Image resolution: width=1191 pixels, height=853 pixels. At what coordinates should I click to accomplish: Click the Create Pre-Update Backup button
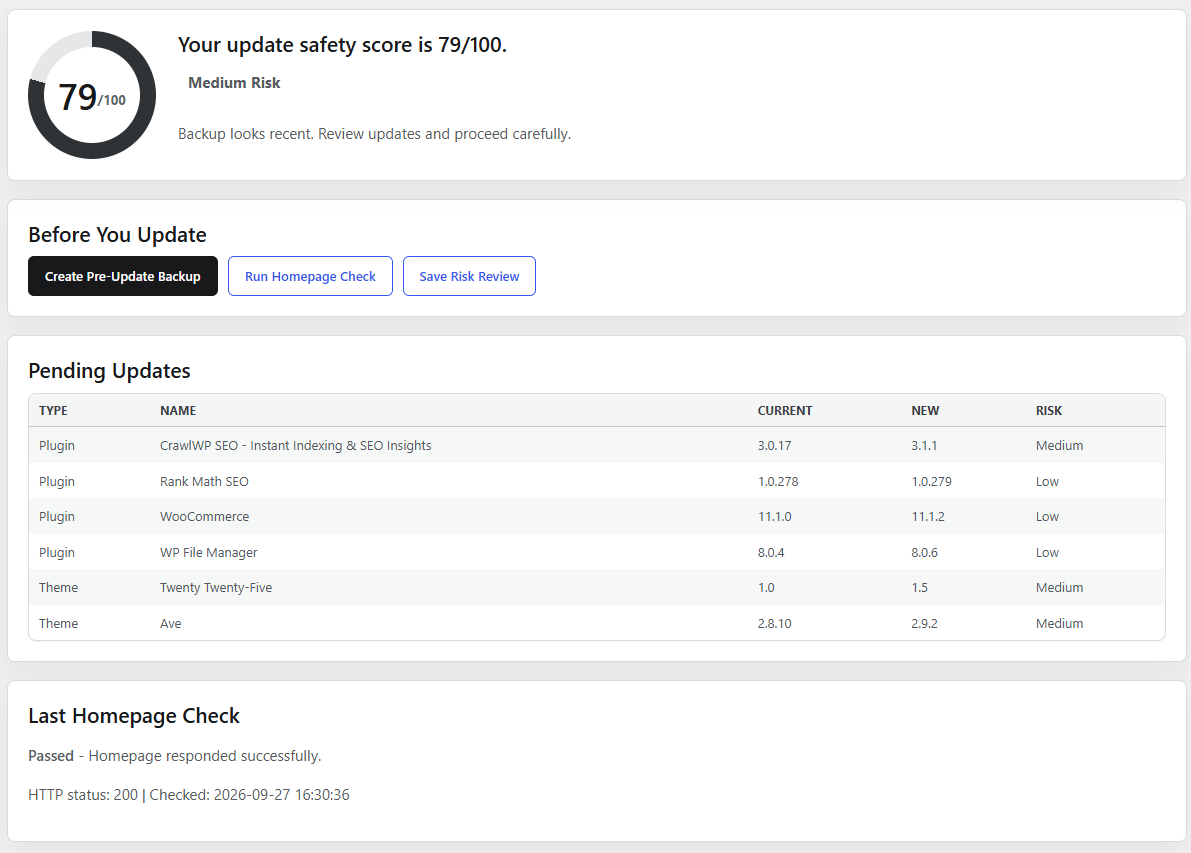[123, 276]
